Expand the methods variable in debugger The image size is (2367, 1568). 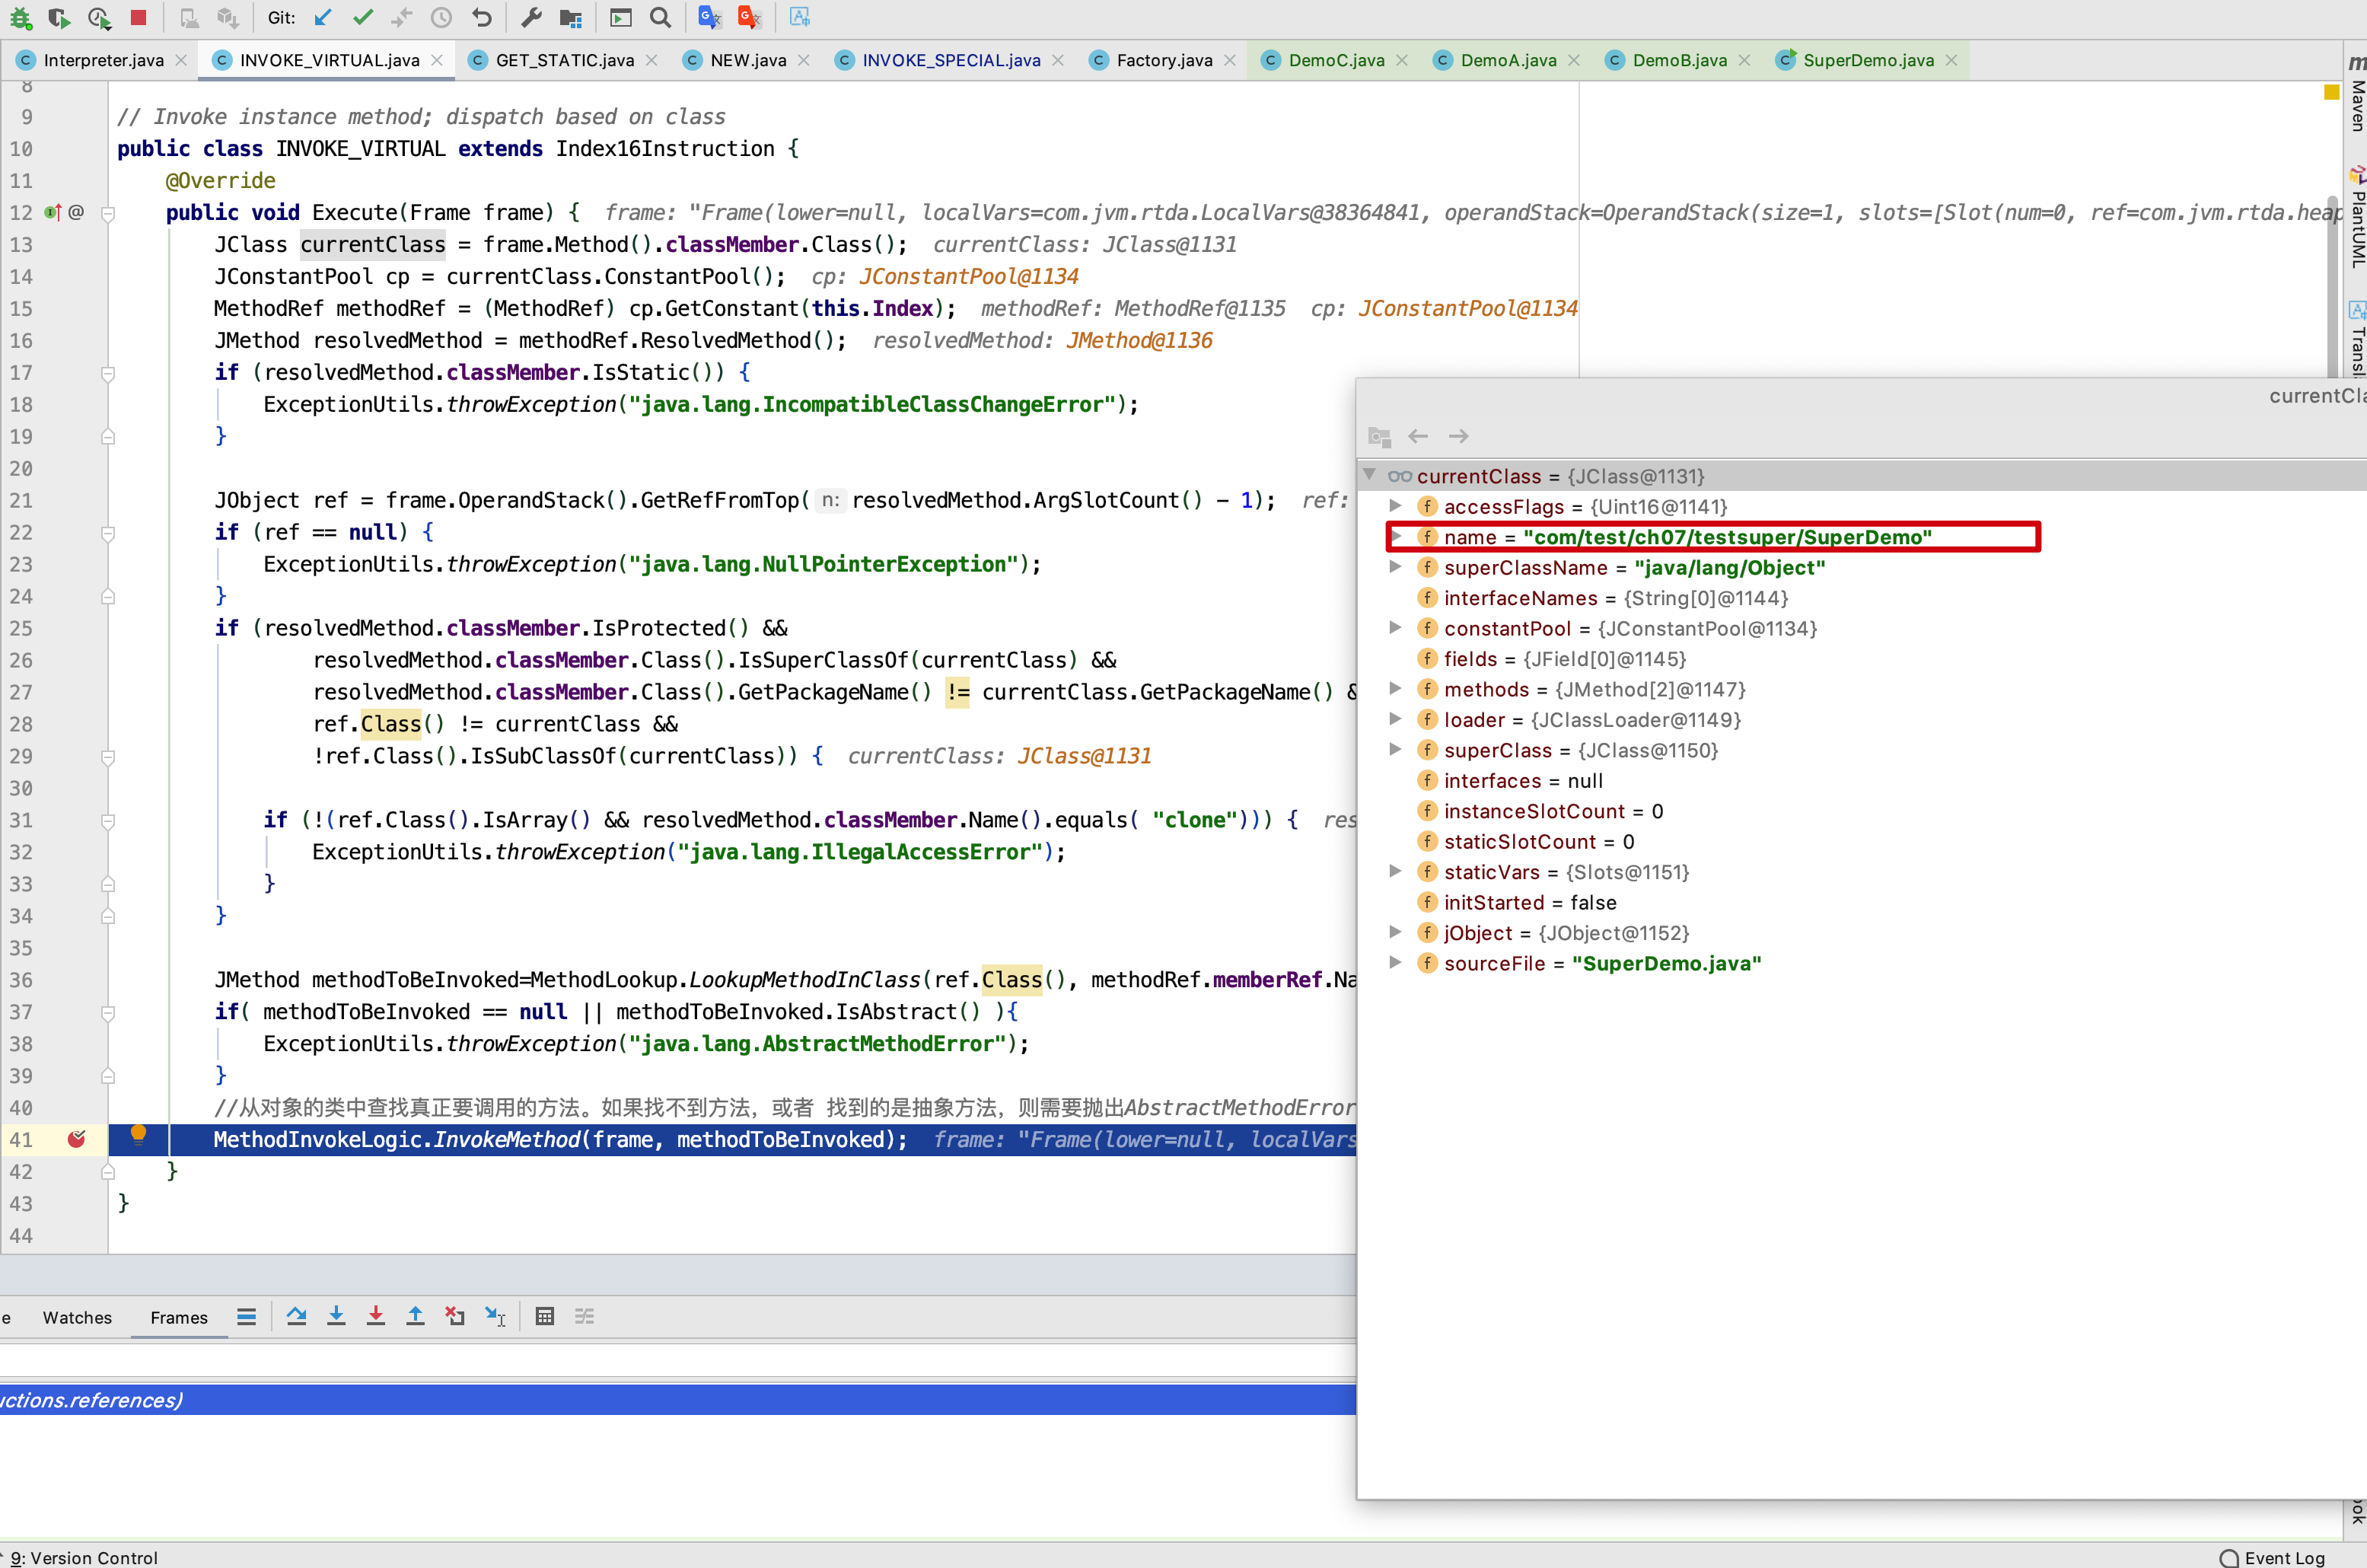1396,688
